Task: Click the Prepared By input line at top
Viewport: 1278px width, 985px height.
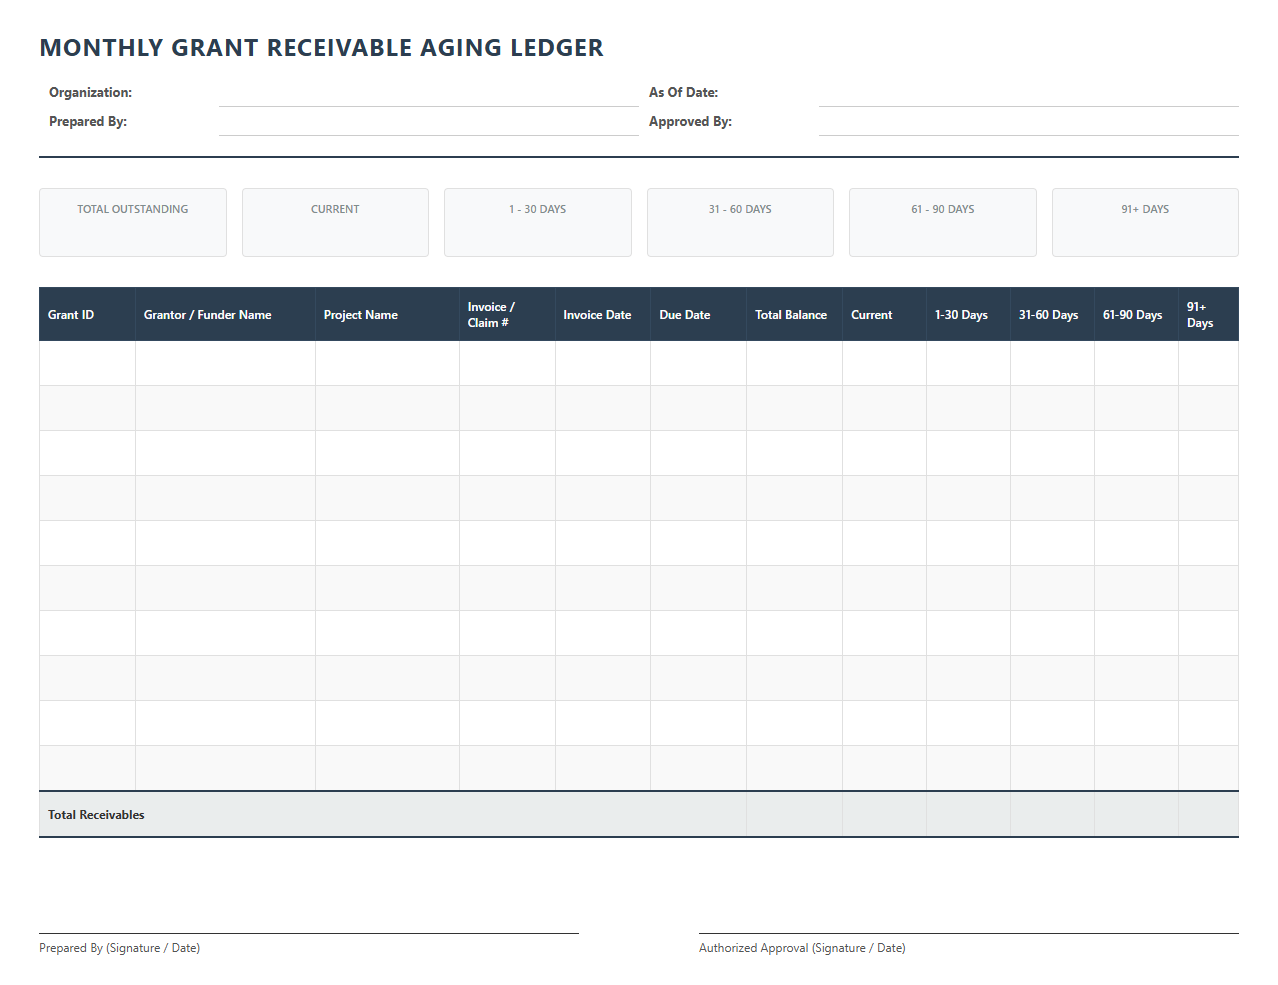Action: pyautogui.click(x=428, y=122)
